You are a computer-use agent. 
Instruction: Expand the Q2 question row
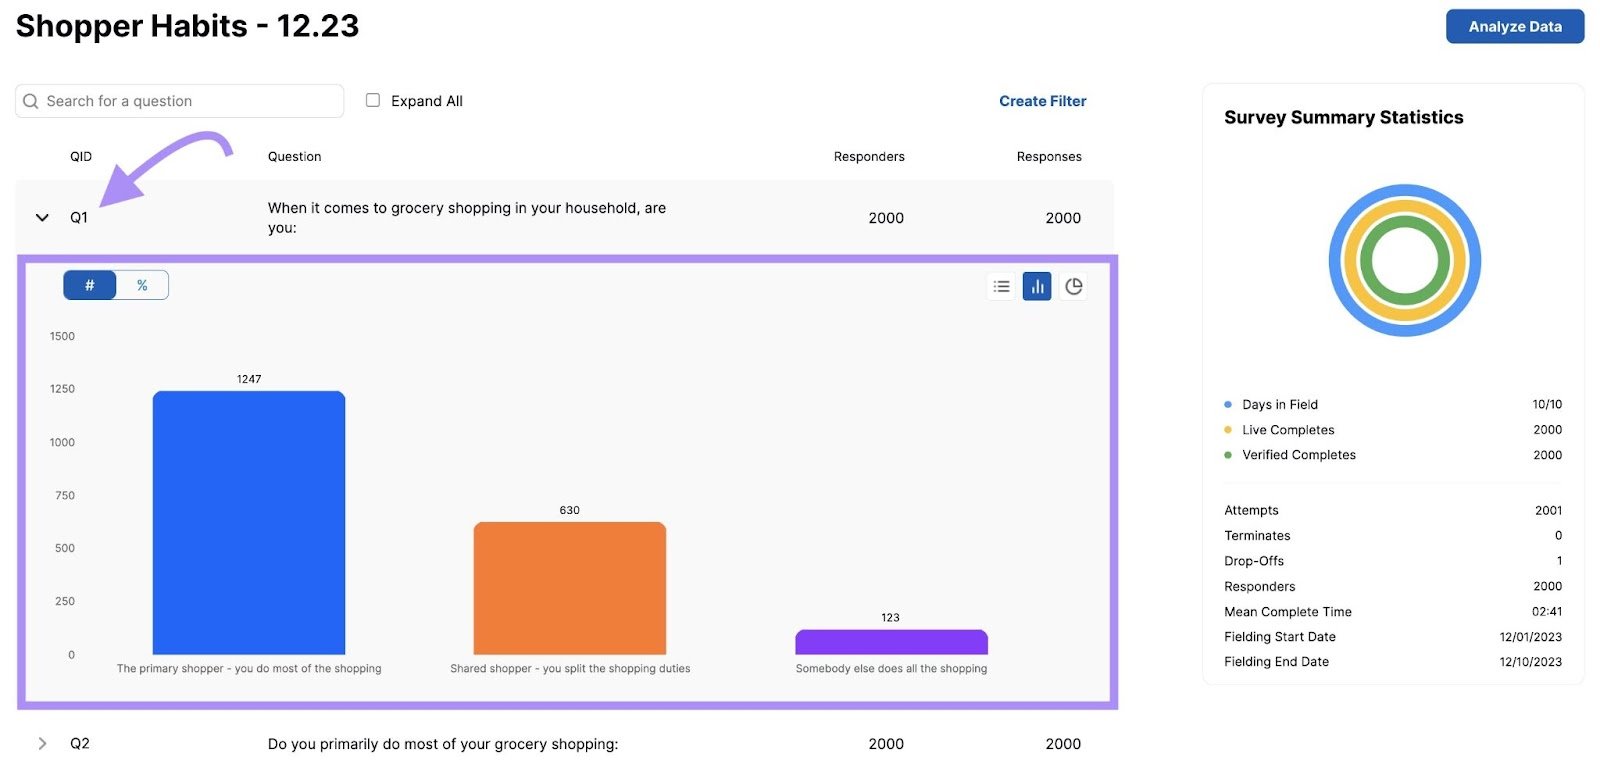click(42, 744)
